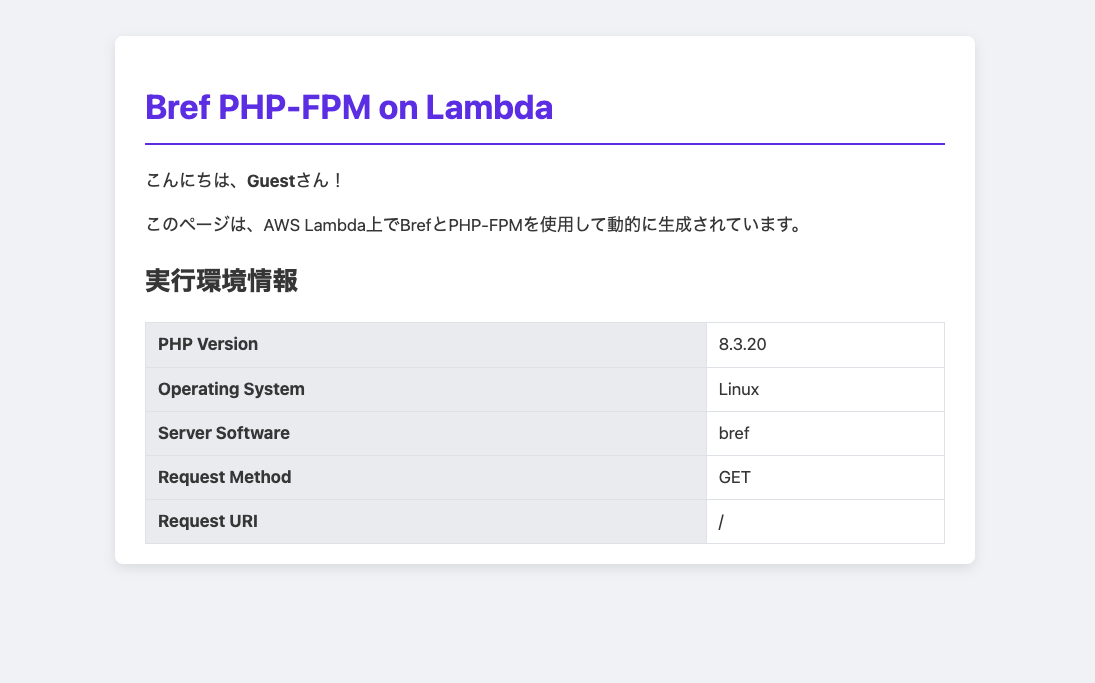The width and height of the screenshot is (1095, 683).
Task: Select the '8.3.20' version value cell
Action: pos(825,345)
